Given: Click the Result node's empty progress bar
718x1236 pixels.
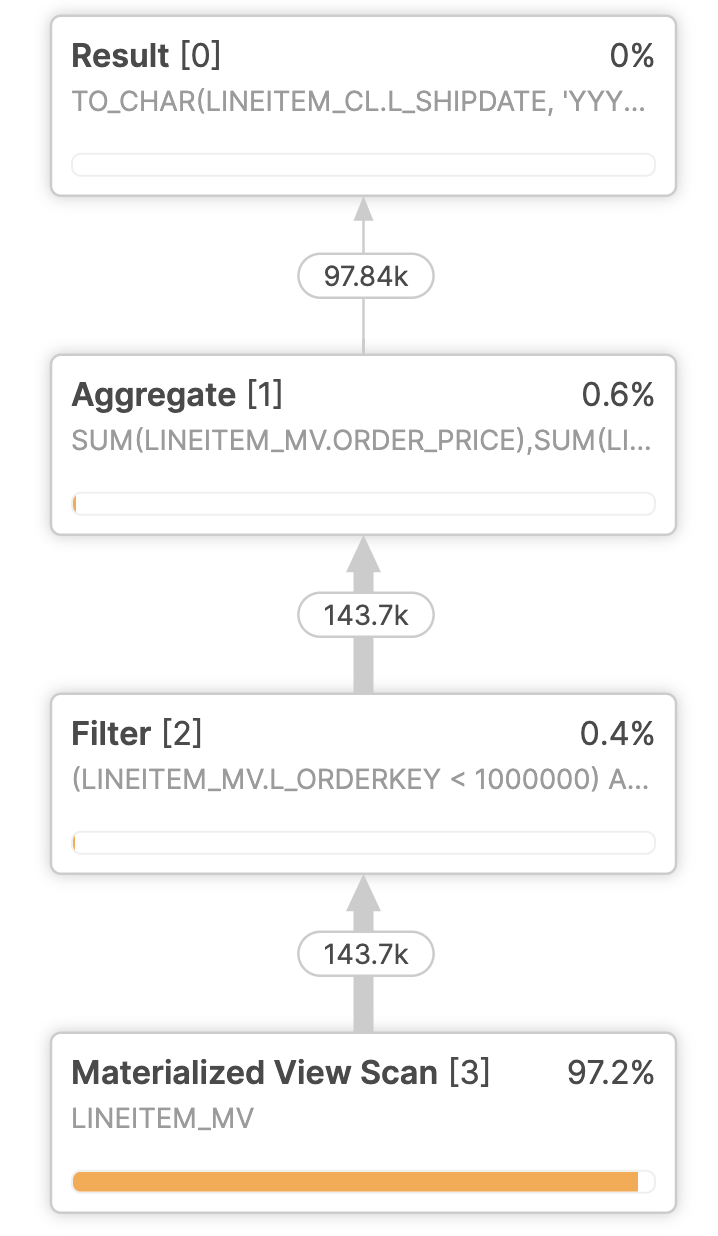Looking at the screenshot, I should 363,164.
